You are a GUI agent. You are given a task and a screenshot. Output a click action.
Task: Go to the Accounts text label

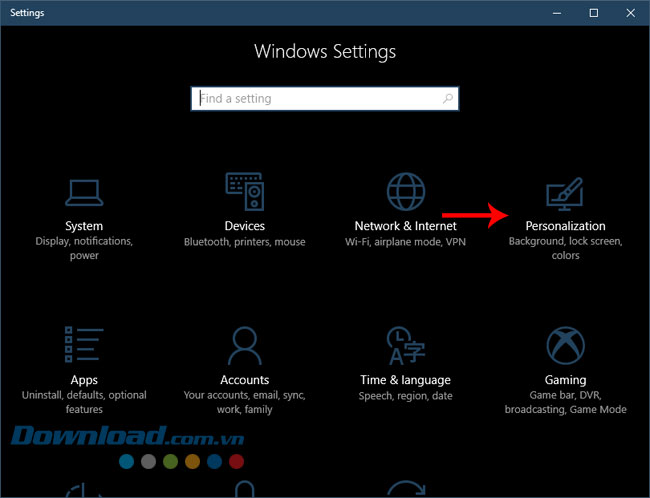pyautogui.click(x=245, y=380)
